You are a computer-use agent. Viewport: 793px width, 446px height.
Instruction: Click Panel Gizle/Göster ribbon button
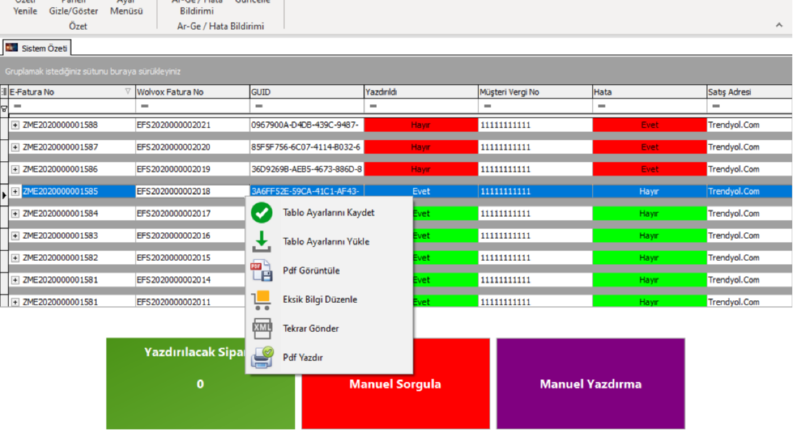click(x=73, y=8)
